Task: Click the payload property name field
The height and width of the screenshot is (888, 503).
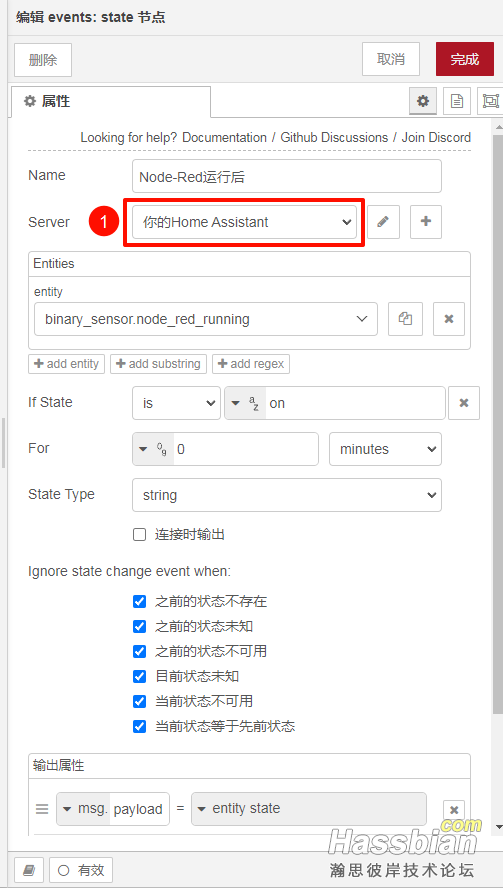Action: [x=139, y=809]
